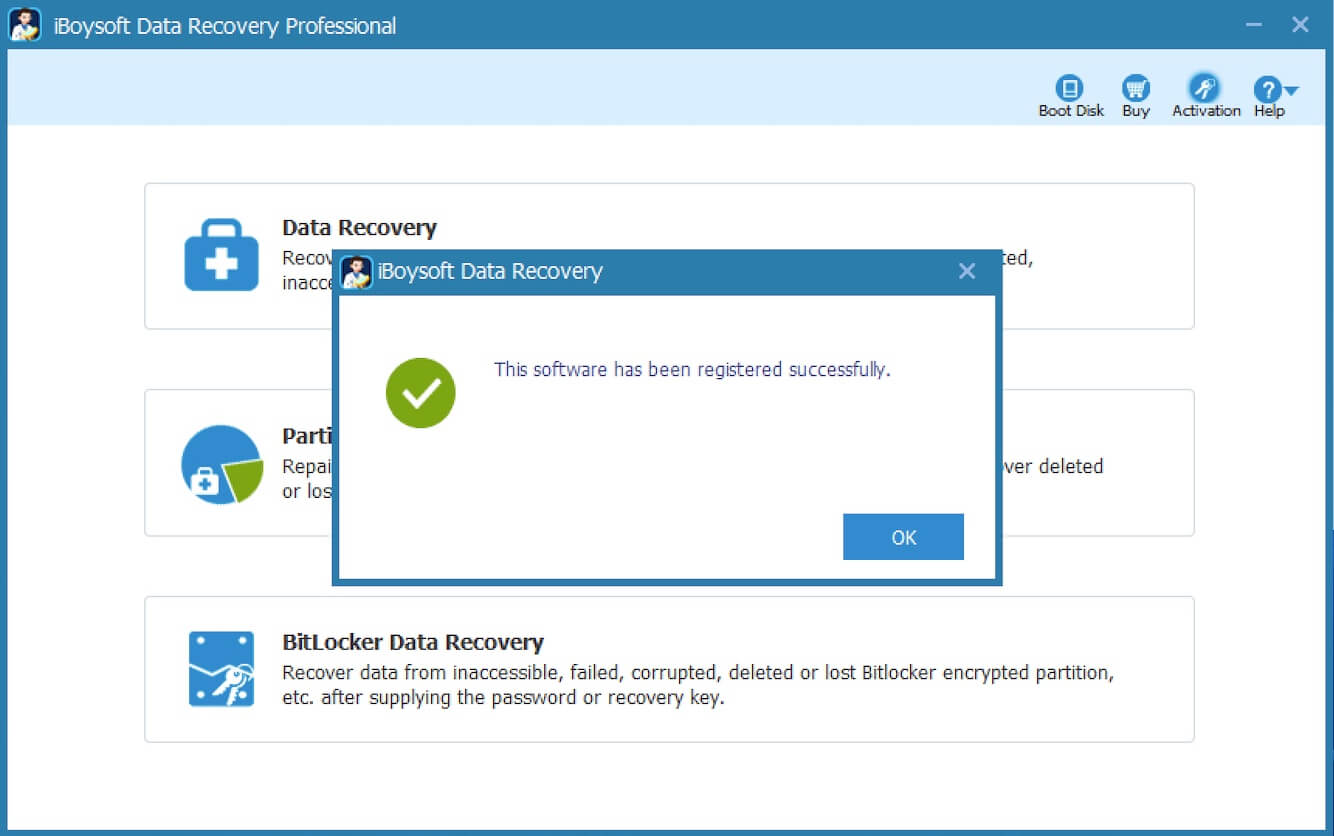This screenshot has width=1334, height=836.
Task: Click the BitLocker Data Recovery title text
Action: (413, 641)
